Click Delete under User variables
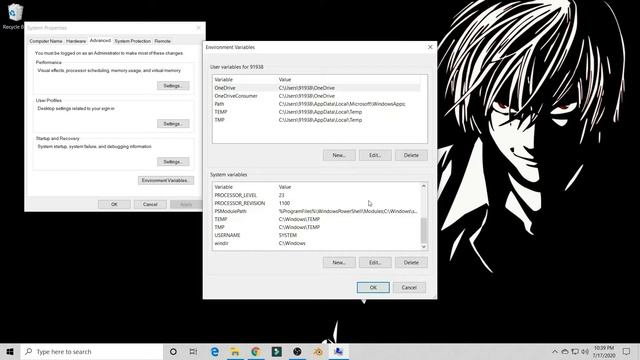Image resolution: width=640 pixels, height=360 pixels. point(411,155)
